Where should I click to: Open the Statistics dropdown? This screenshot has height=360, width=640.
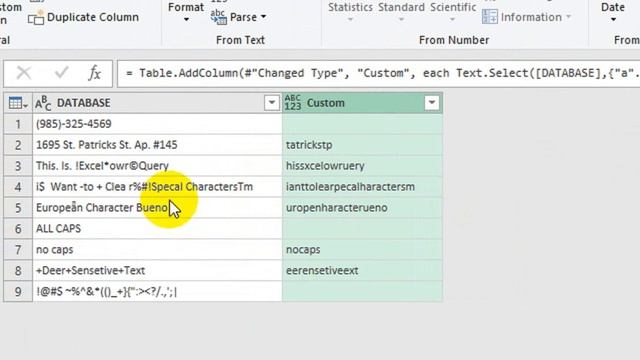350,11
